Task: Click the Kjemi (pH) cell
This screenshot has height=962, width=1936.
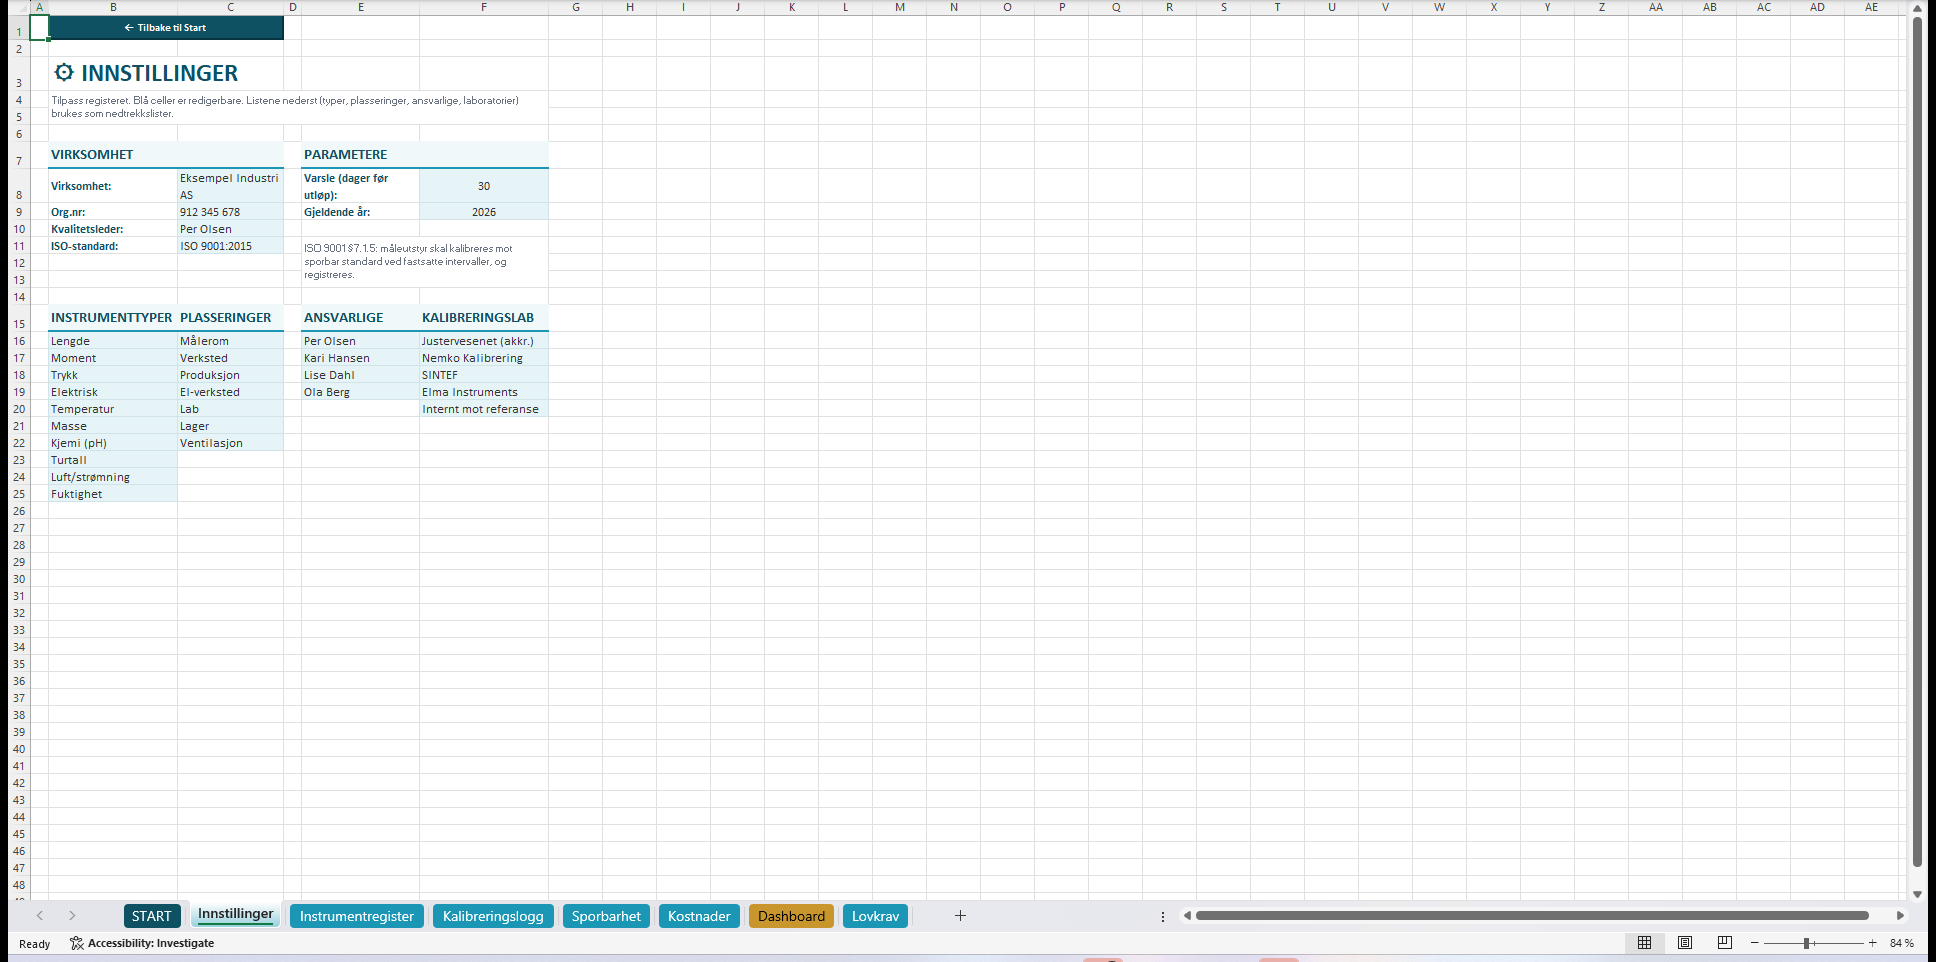Action: [113, 443]
